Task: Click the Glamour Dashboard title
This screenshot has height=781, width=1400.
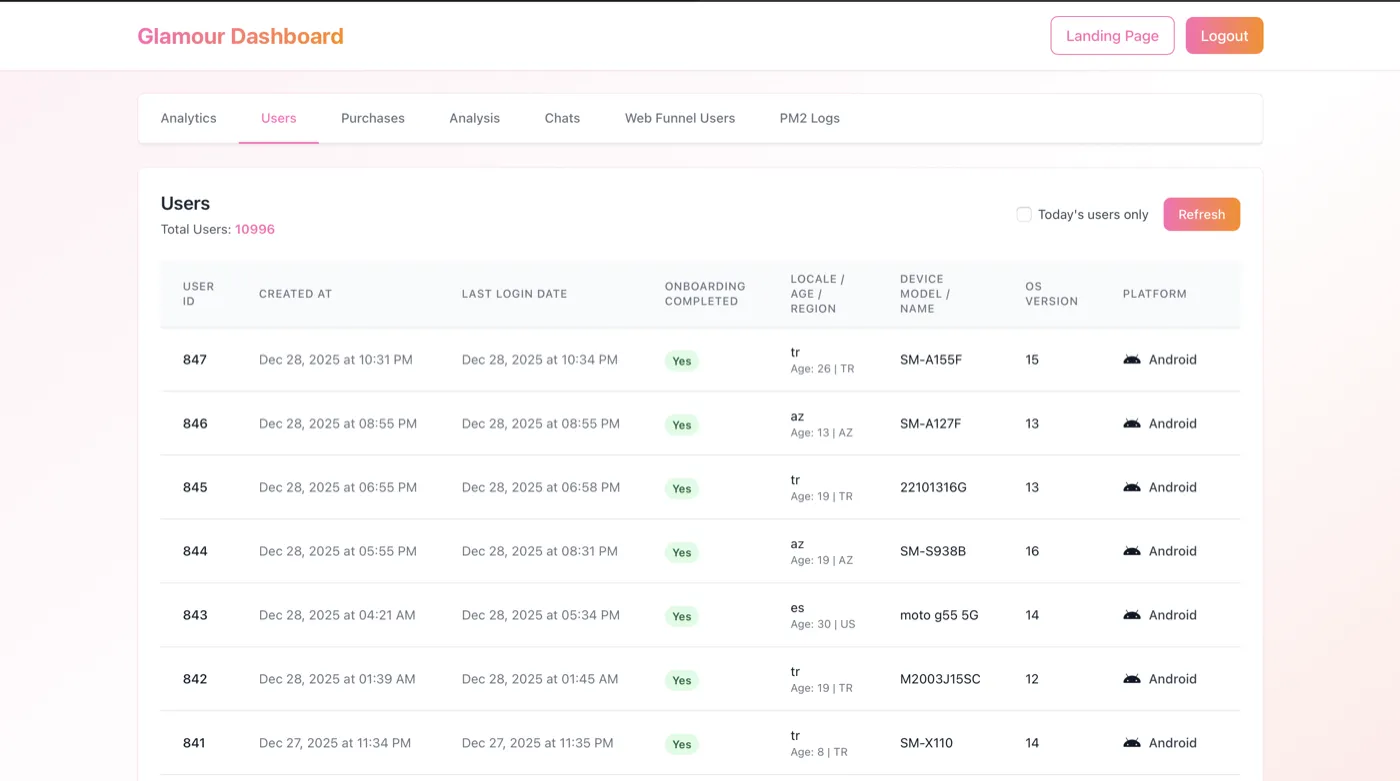Action: [240, 36]
